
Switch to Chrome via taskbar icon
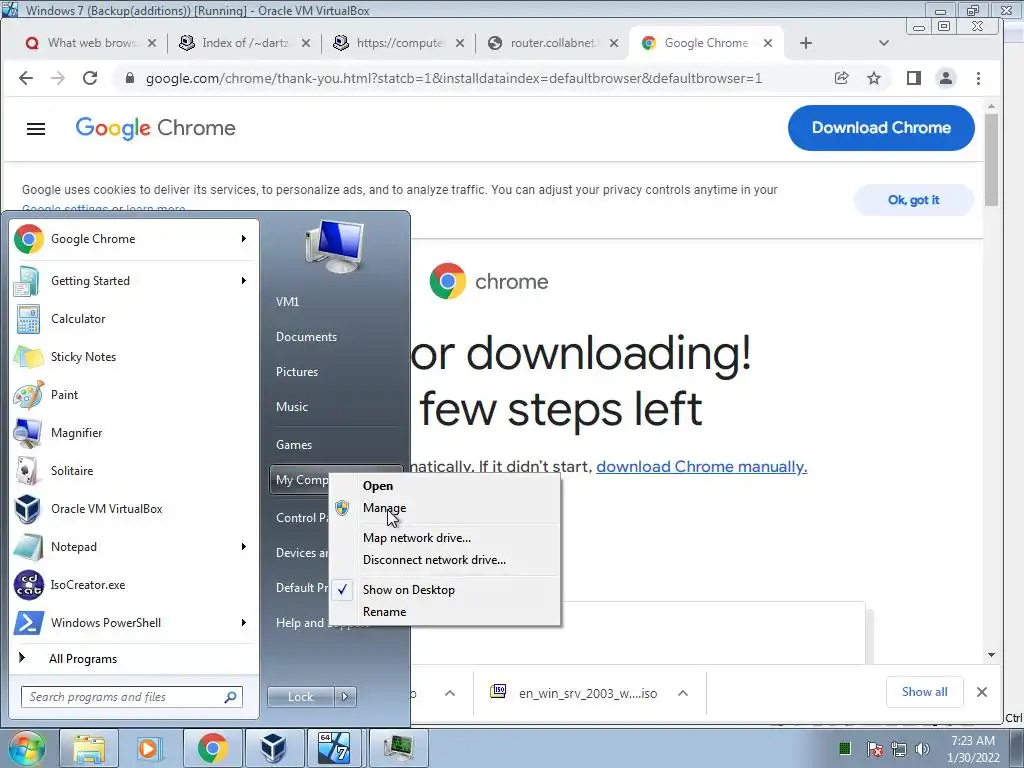(x=212, y=748)
